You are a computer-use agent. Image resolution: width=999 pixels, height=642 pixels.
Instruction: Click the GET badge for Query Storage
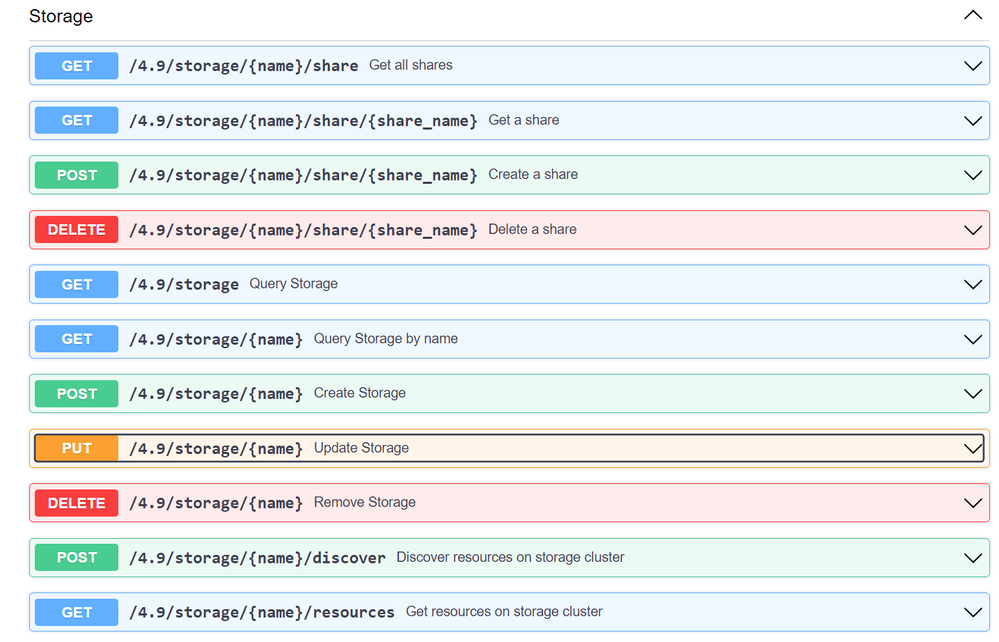[x=77, y=285]
